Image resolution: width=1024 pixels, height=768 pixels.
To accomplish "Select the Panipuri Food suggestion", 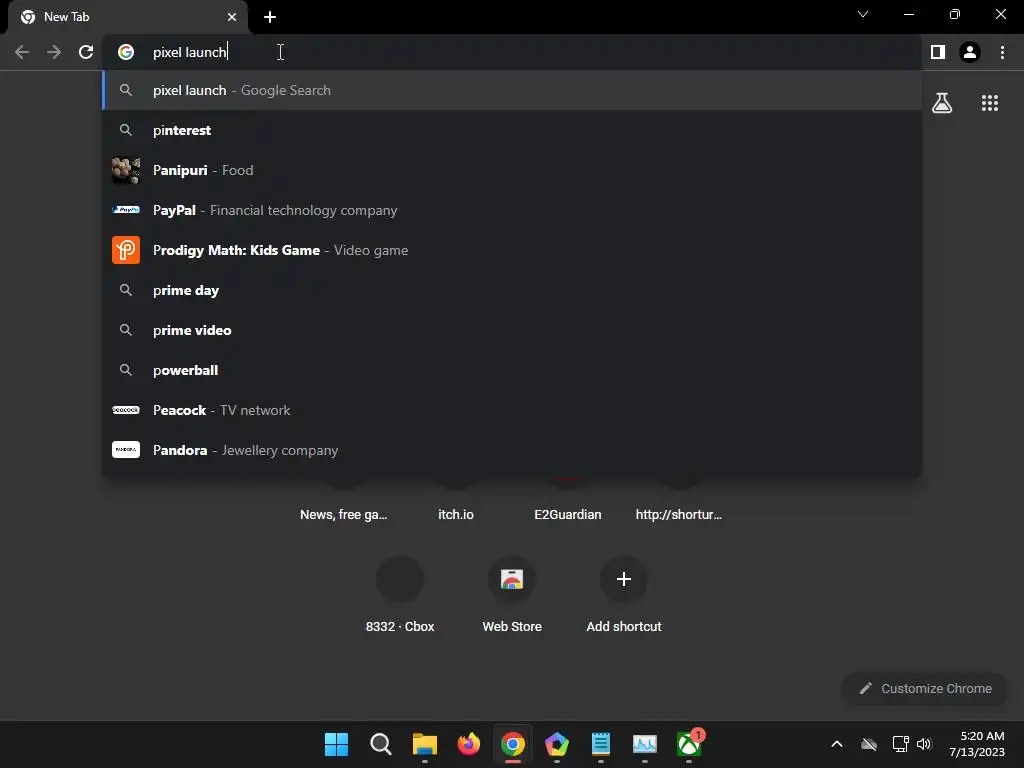I will 512,170.
